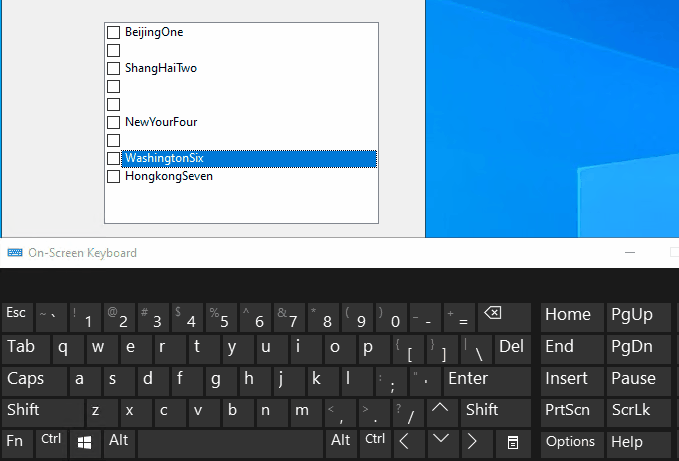Select the BeijingOne list item text

[x=154, y=32]
